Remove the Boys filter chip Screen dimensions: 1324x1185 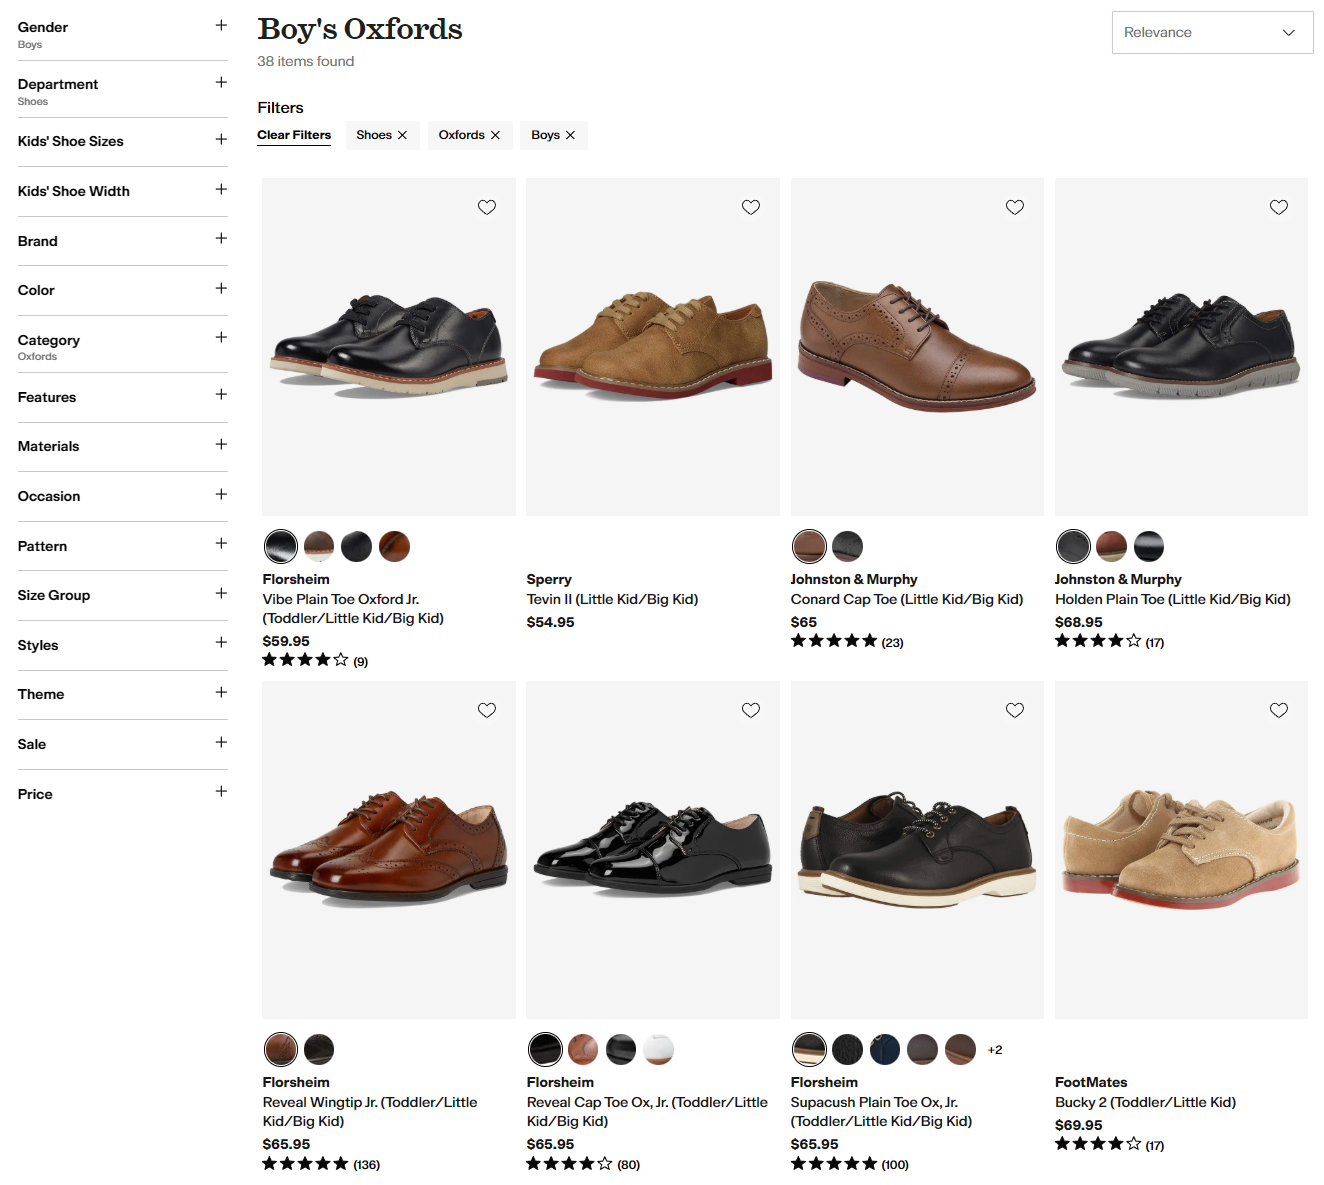pos(570,135)
